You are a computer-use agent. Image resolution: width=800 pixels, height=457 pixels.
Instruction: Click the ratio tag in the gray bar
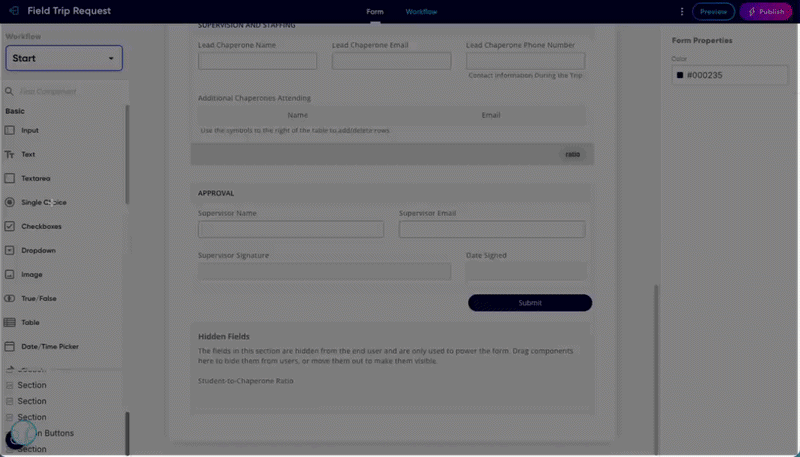pyautogui.click(x=572, y=154)
